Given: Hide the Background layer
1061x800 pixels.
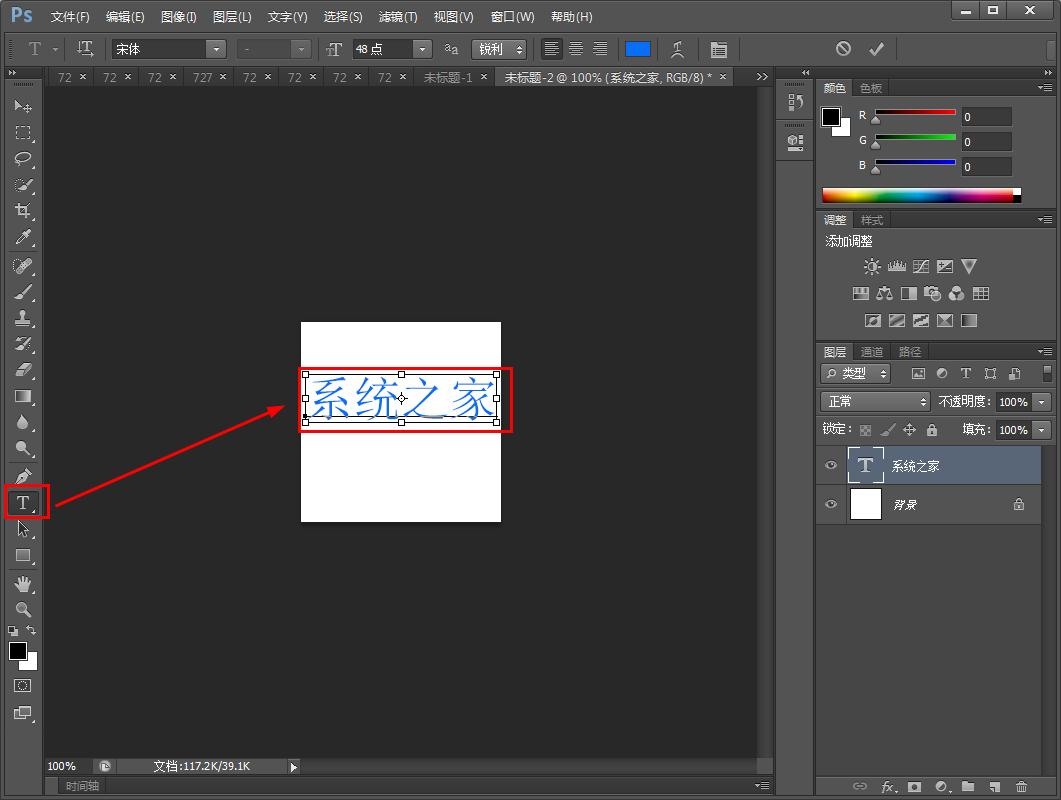Looking at the screenshot, I should (x=831, y=505).
